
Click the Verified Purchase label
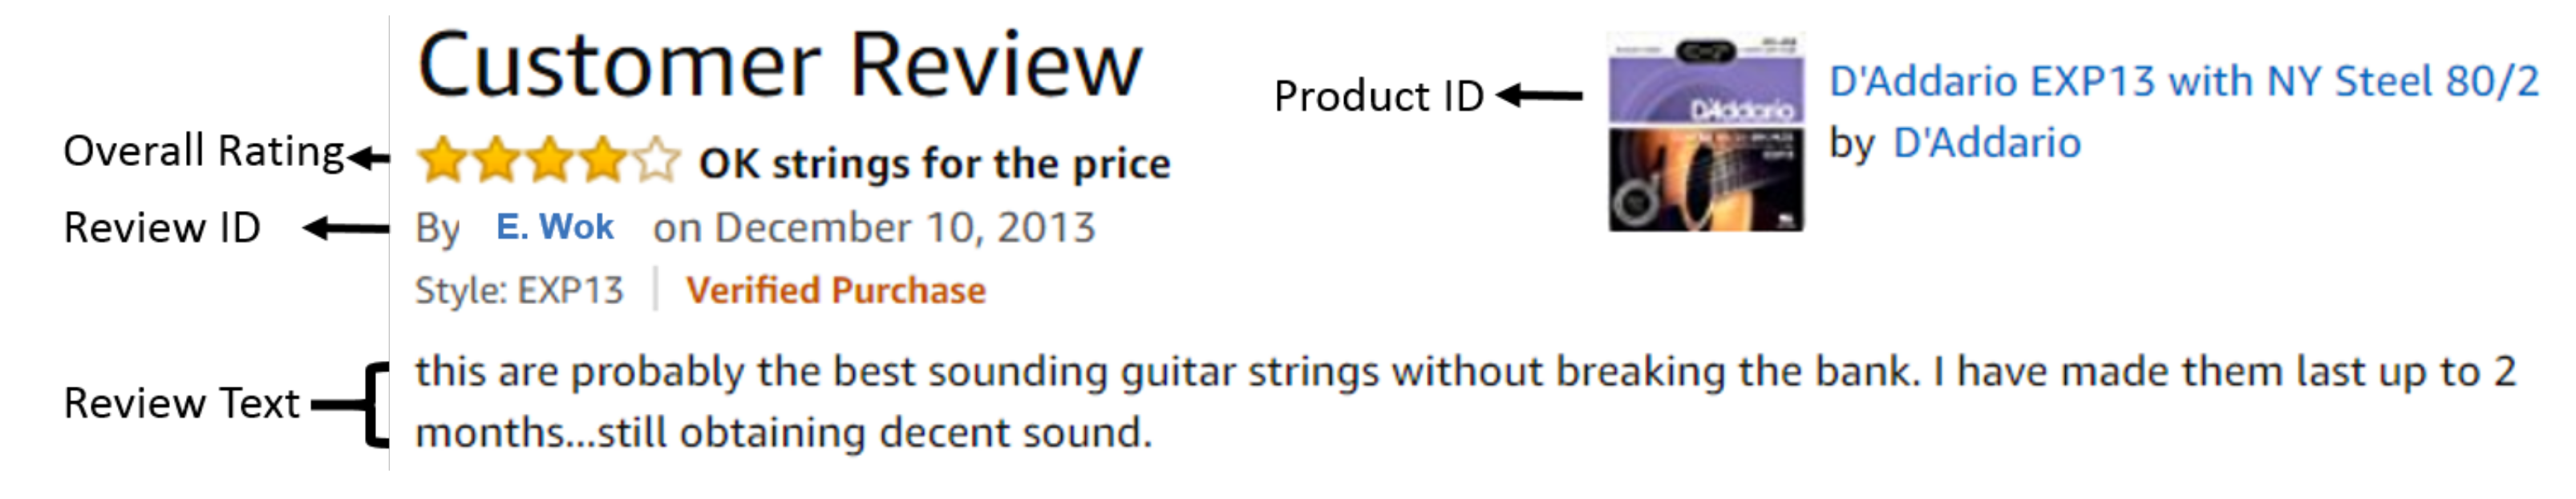835,291
